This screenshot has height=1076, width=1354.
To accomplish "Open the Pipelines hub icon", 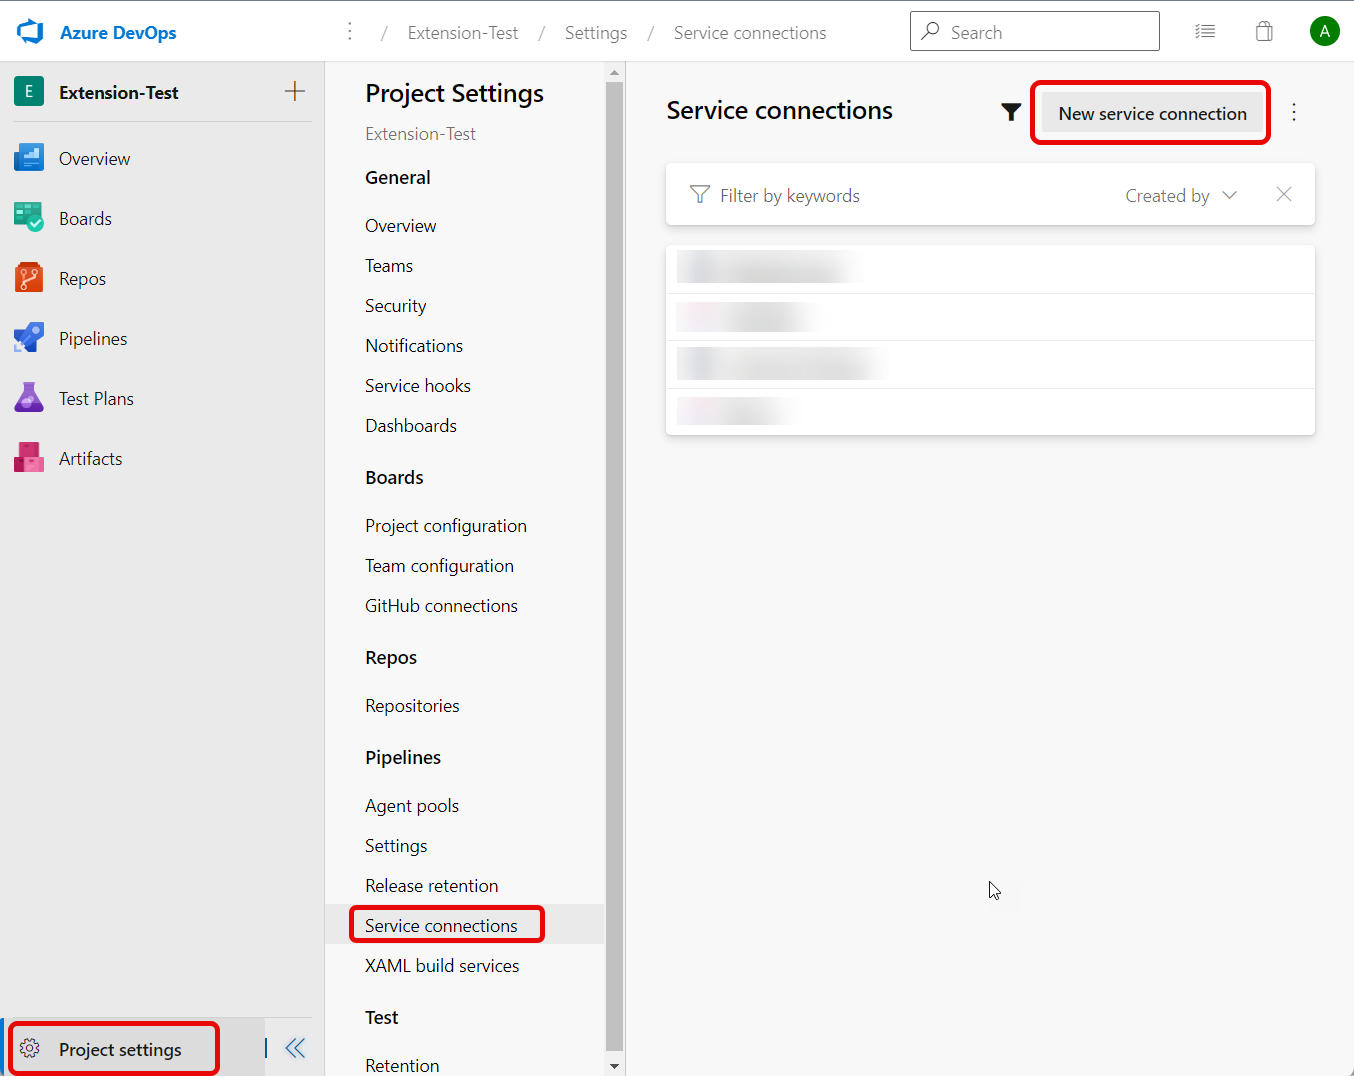I will (x=28, y=338).
